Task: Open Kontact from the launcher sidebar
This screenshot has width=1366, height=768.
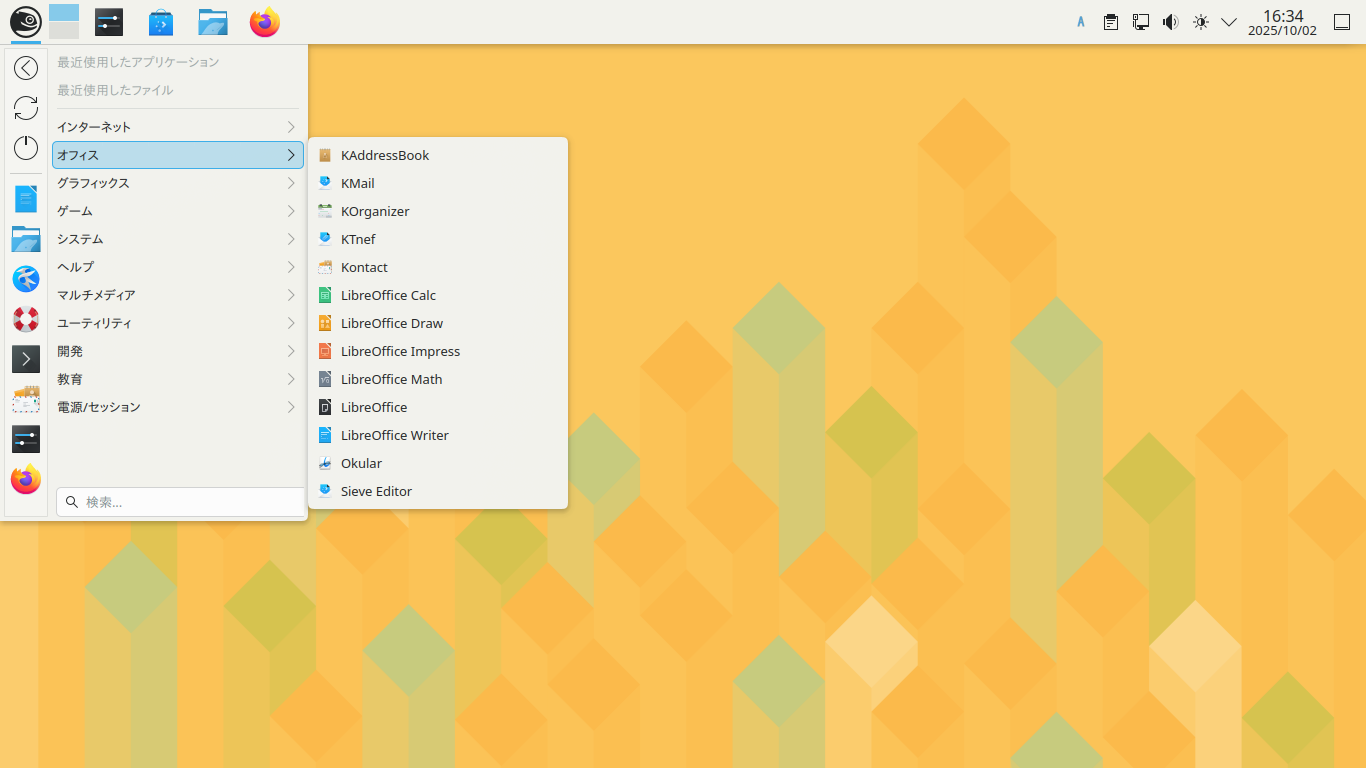Action: tap(25, 399)
